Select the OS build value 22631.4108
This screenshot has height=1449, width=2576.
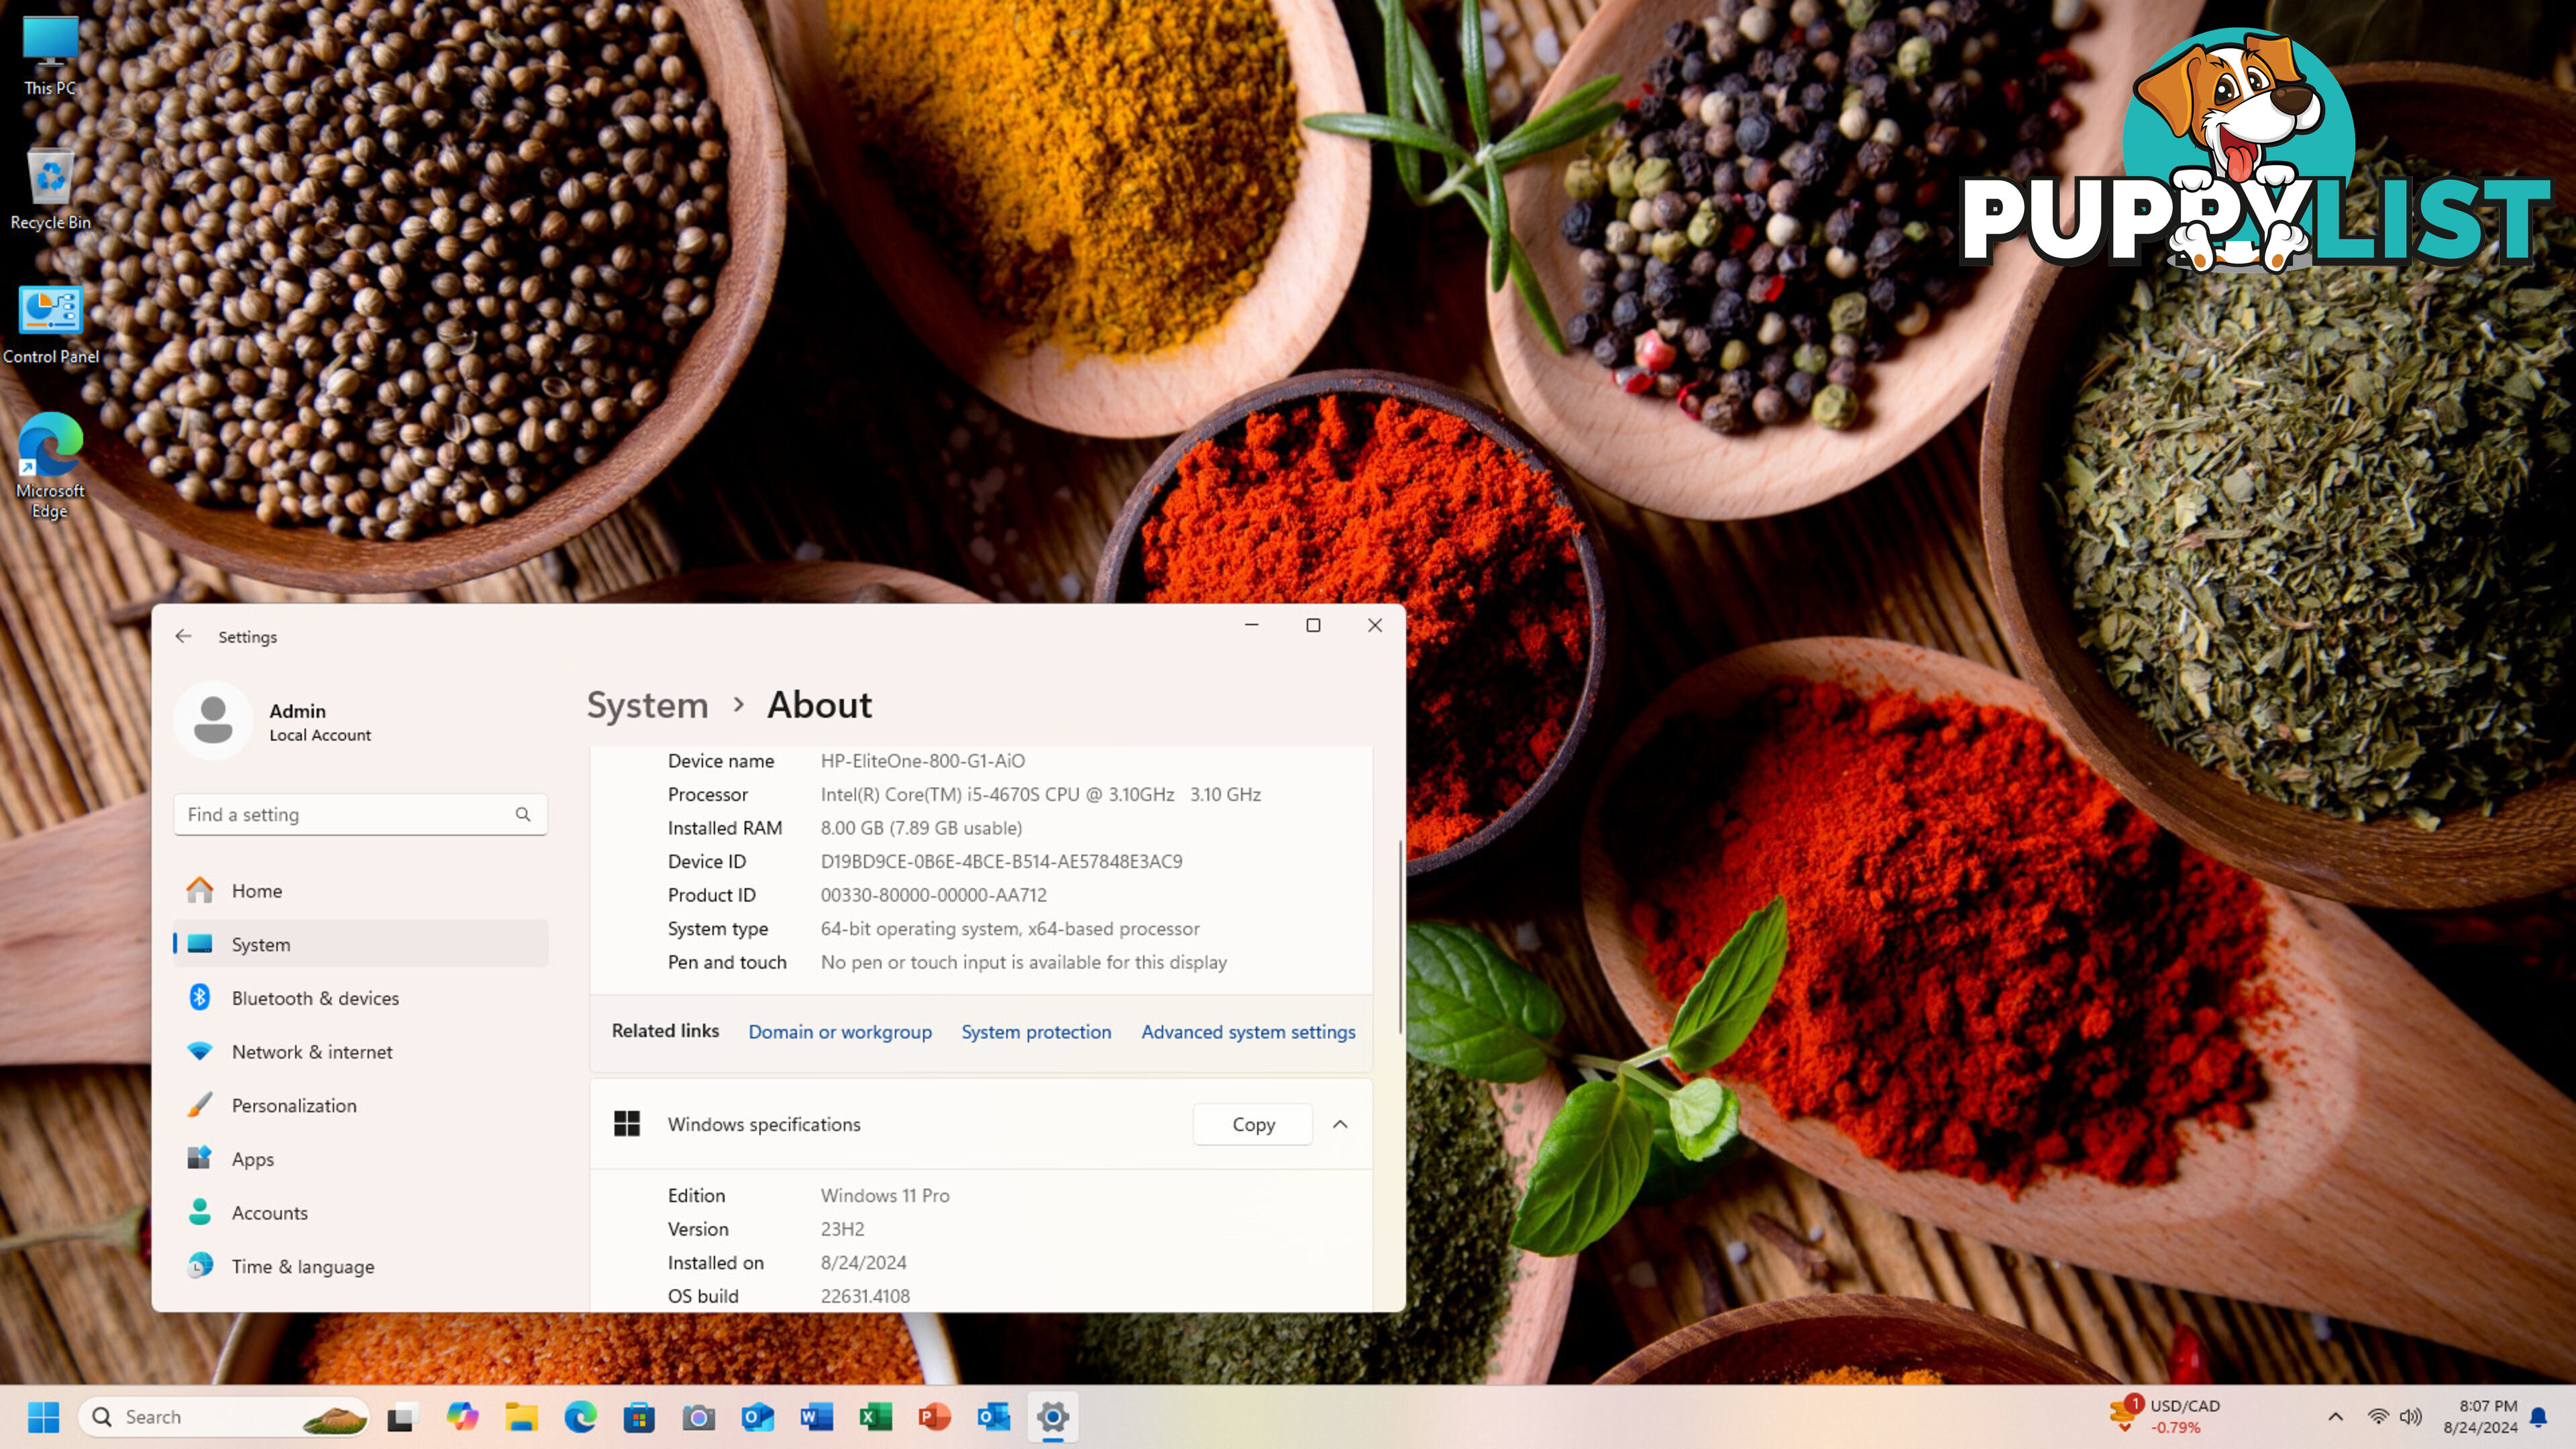coord(865,1296)
